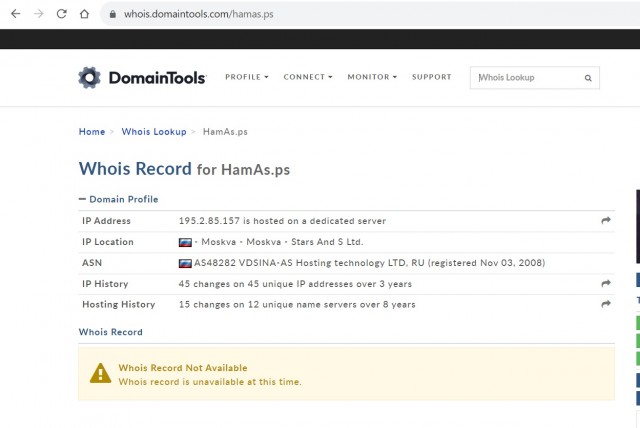Click the Whois Record section heading
640x428 pixels.
(x=111, y=332)
